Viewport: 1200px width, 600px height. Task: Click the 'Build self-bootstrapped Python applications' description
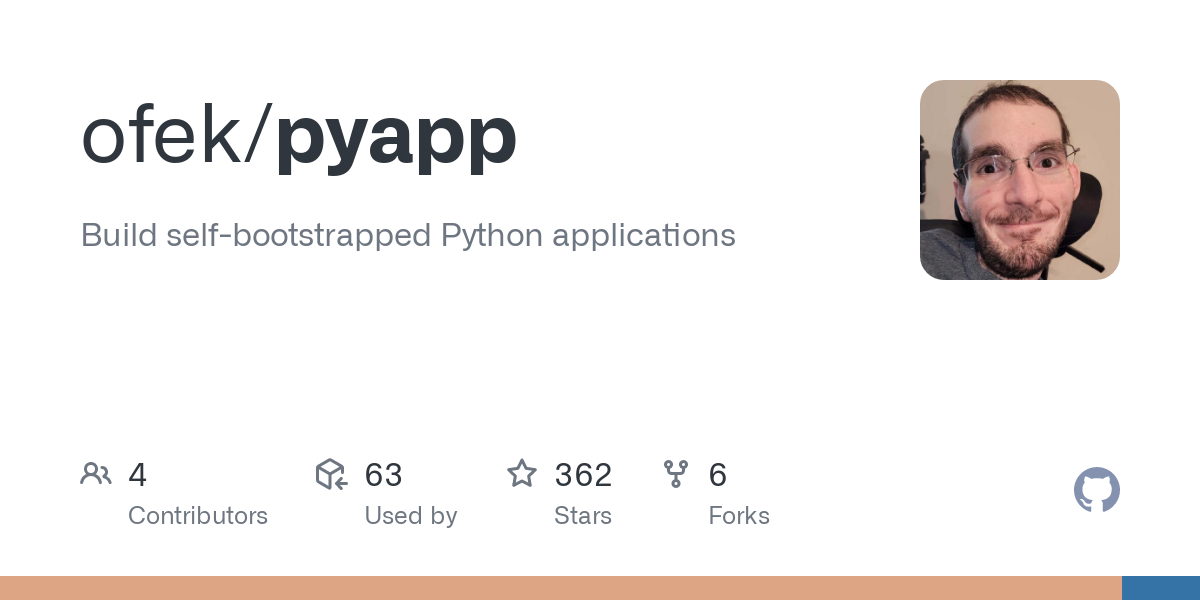pyautogui.click(x=408, y=236)
